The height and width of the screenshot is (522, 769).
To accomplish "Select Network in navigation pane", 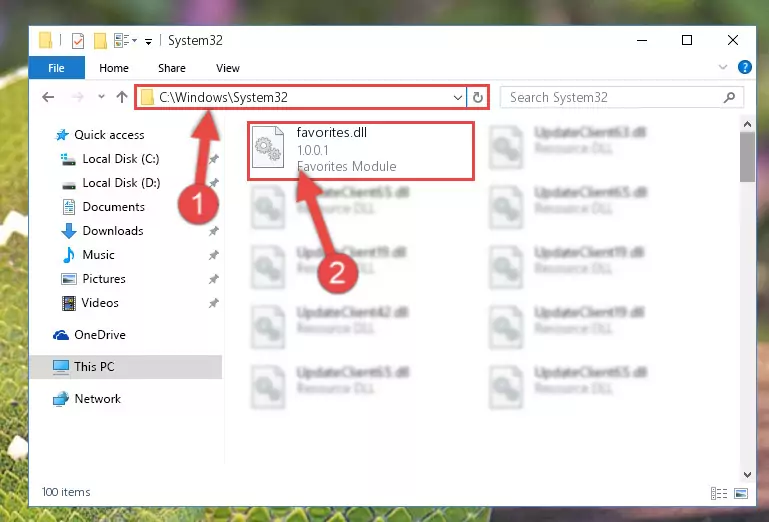I will tap(97, 398).
